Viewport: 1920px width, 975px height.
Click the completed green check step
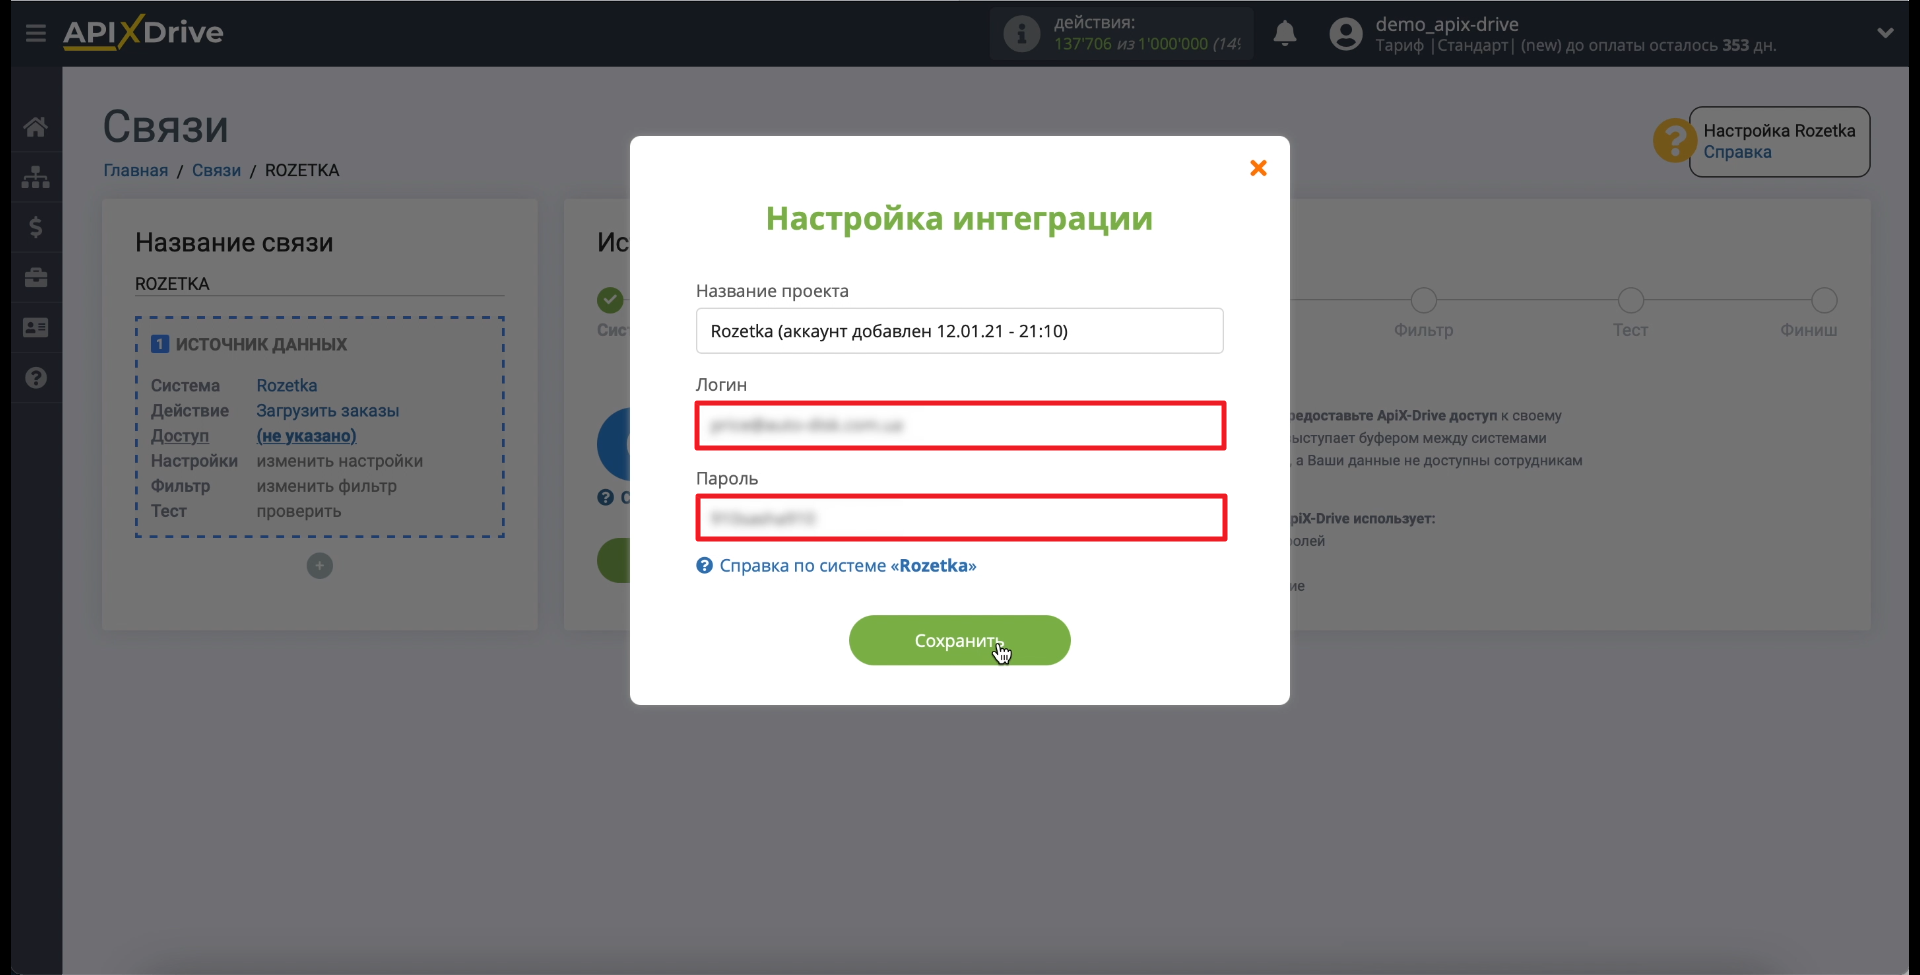(x=610, y=300)
